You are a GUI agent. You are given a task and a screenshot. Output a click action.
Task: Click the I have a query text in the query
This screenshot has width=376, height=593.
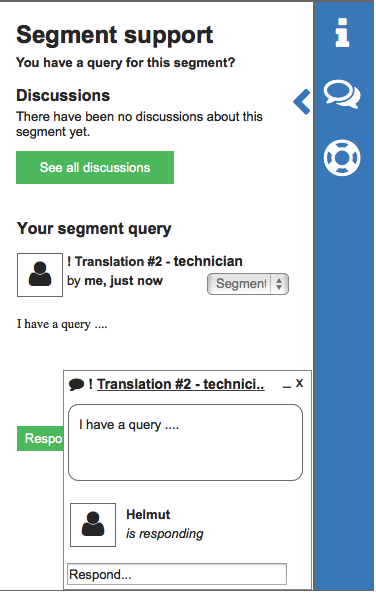click(62, 324)
